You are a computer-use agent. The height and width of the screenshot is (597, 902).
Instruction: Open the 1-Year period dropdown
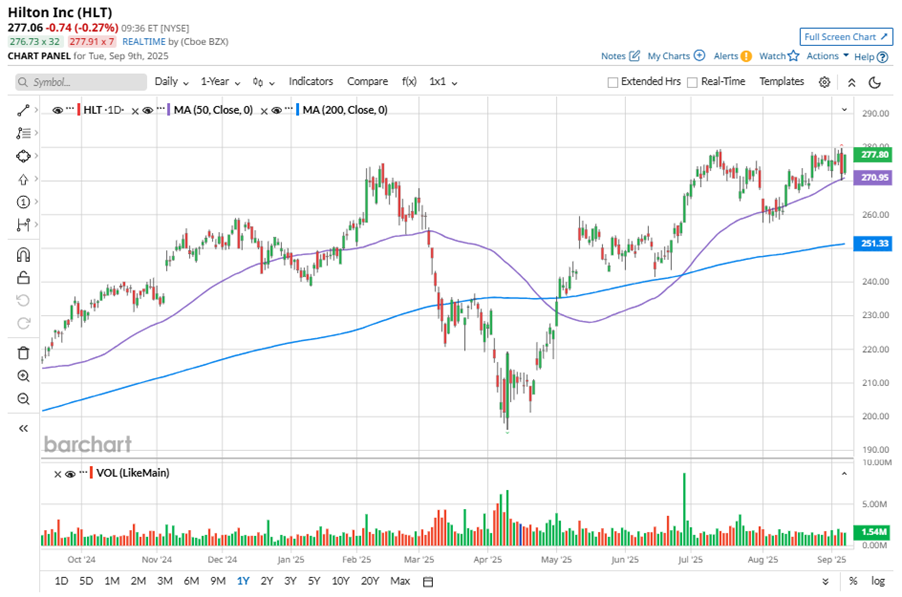(220, 82)
